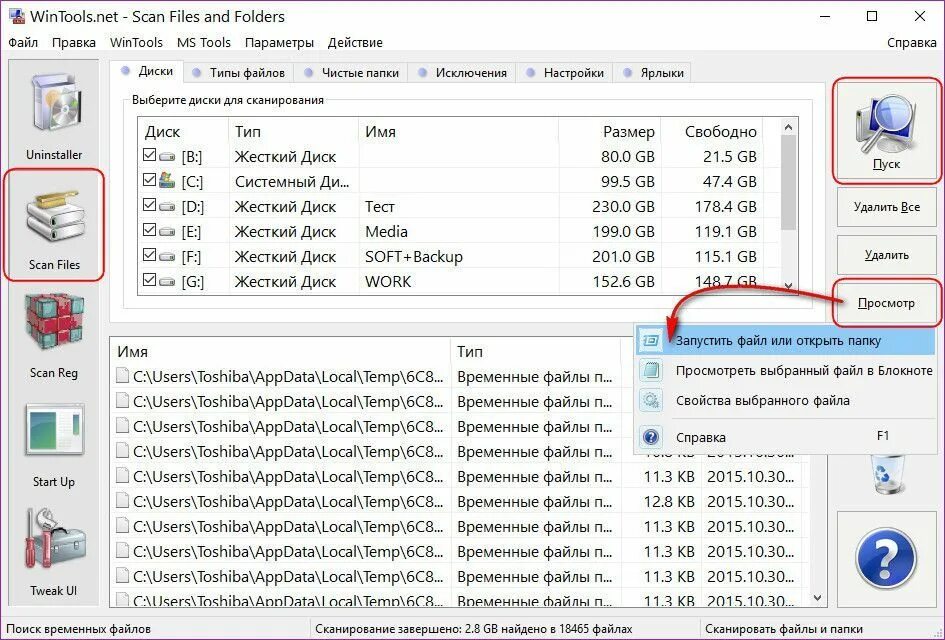This screenshot has height=640, width=945.
Task: Sort results by Тип column header
Action: tap(535, 351)
